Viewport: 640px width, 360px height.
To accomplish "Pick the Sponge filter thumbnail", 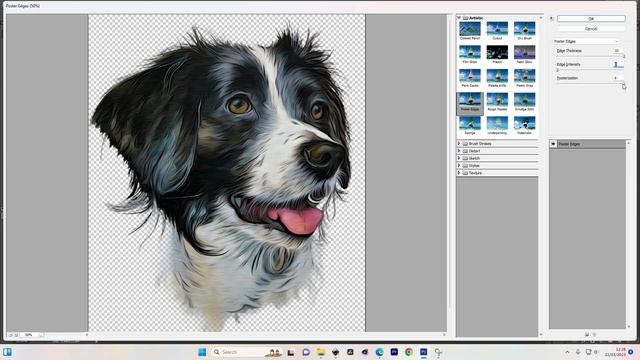I will click(470, 124).
